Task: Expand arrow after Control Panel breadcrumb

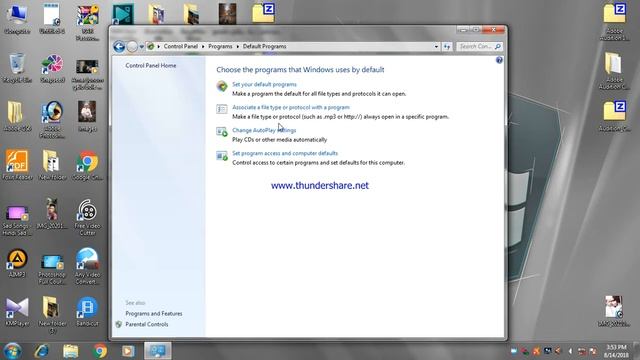Action: pos(203,47)
